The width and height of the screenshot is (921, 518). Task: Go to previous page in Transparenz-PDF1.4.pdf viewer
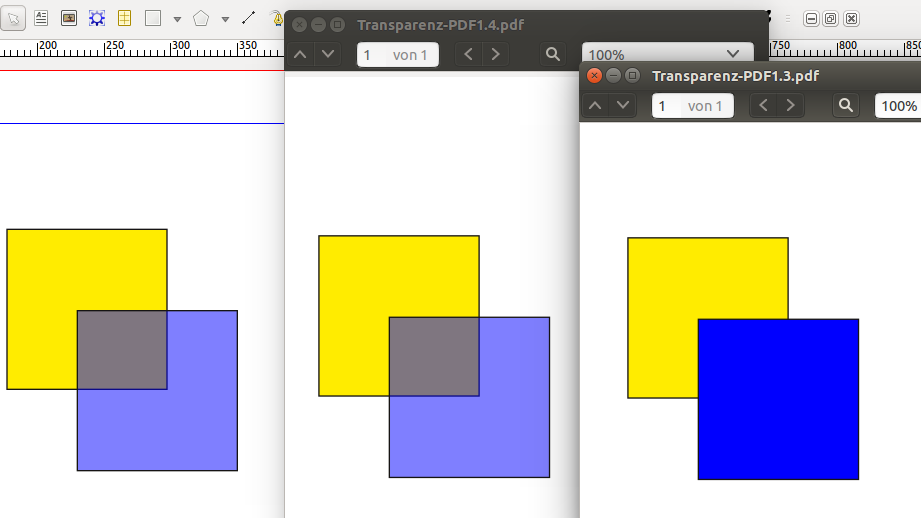point(300,54)
